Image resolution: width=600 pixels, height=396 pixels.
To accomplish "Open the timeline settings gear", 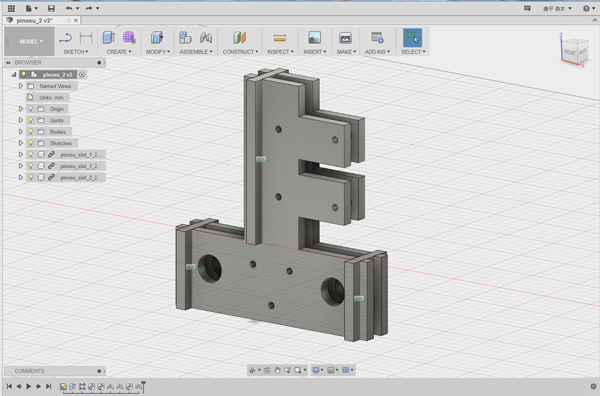I will click(593, 386).
